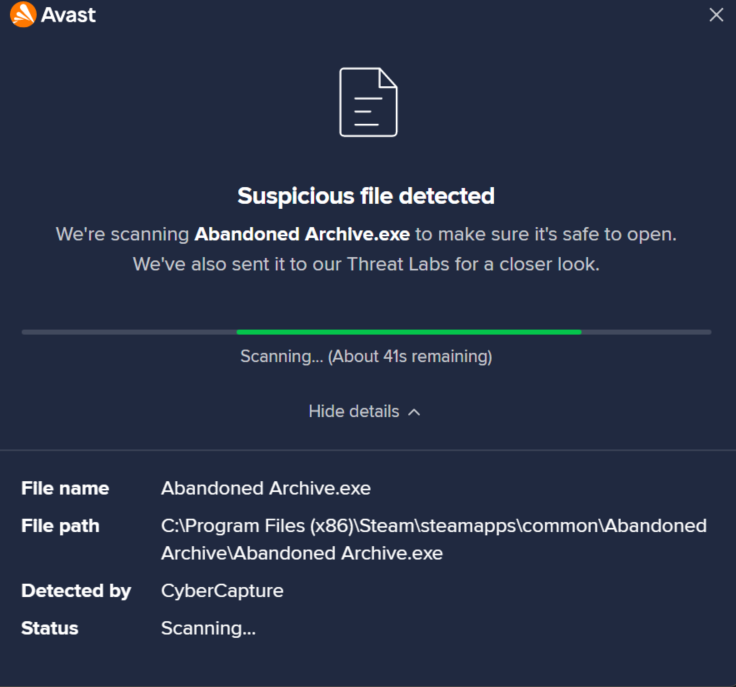This screenshot has width=736, height=687.
Task: Click the suspicious file document icon
Action: 367,102
